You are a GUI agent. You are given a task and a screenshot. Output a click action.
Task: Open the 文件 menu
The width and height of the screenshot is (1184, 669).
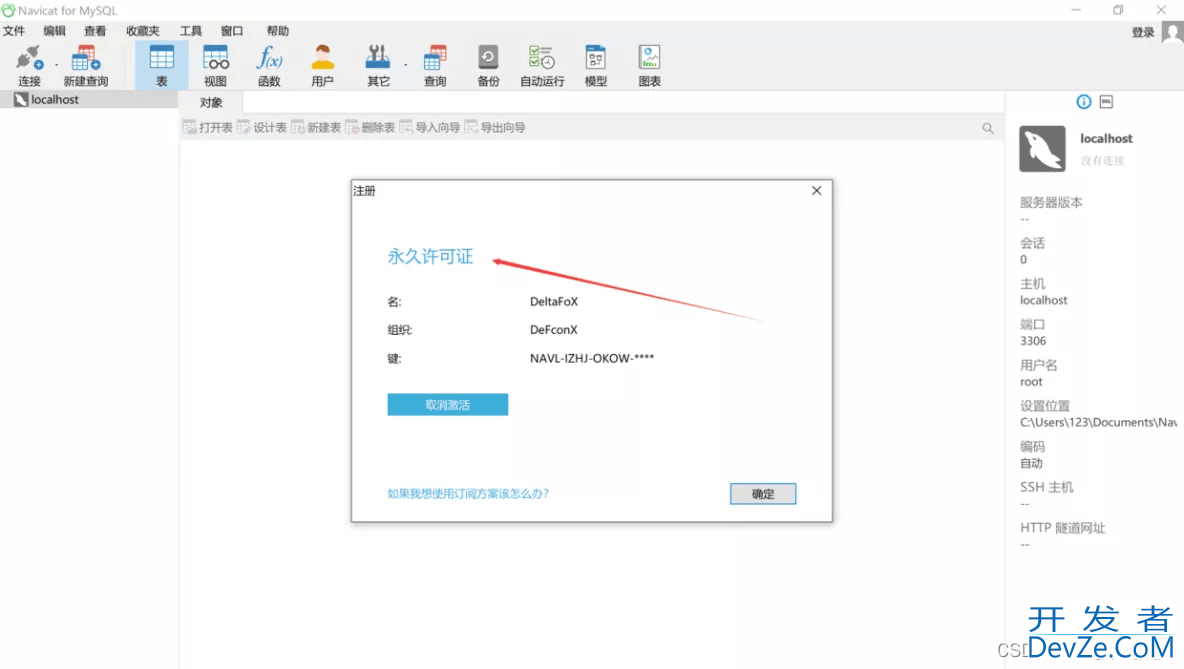[14, 31]
